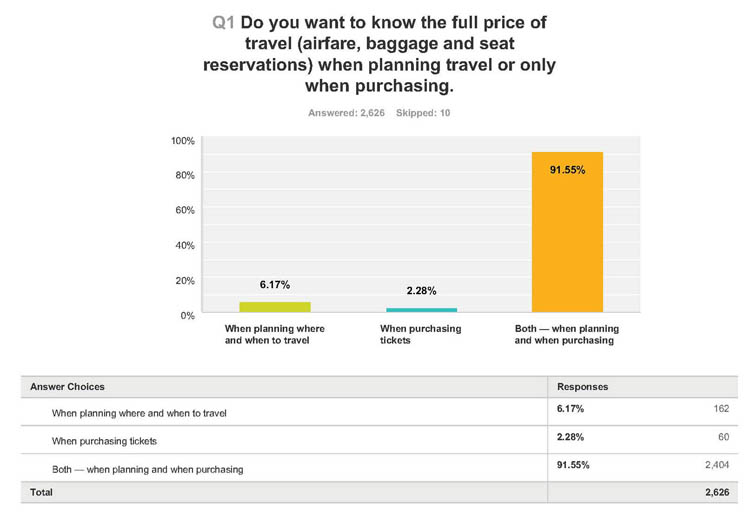
Task: Select row 'Both — when planning and when purchasing'
Action: point(379,468)
